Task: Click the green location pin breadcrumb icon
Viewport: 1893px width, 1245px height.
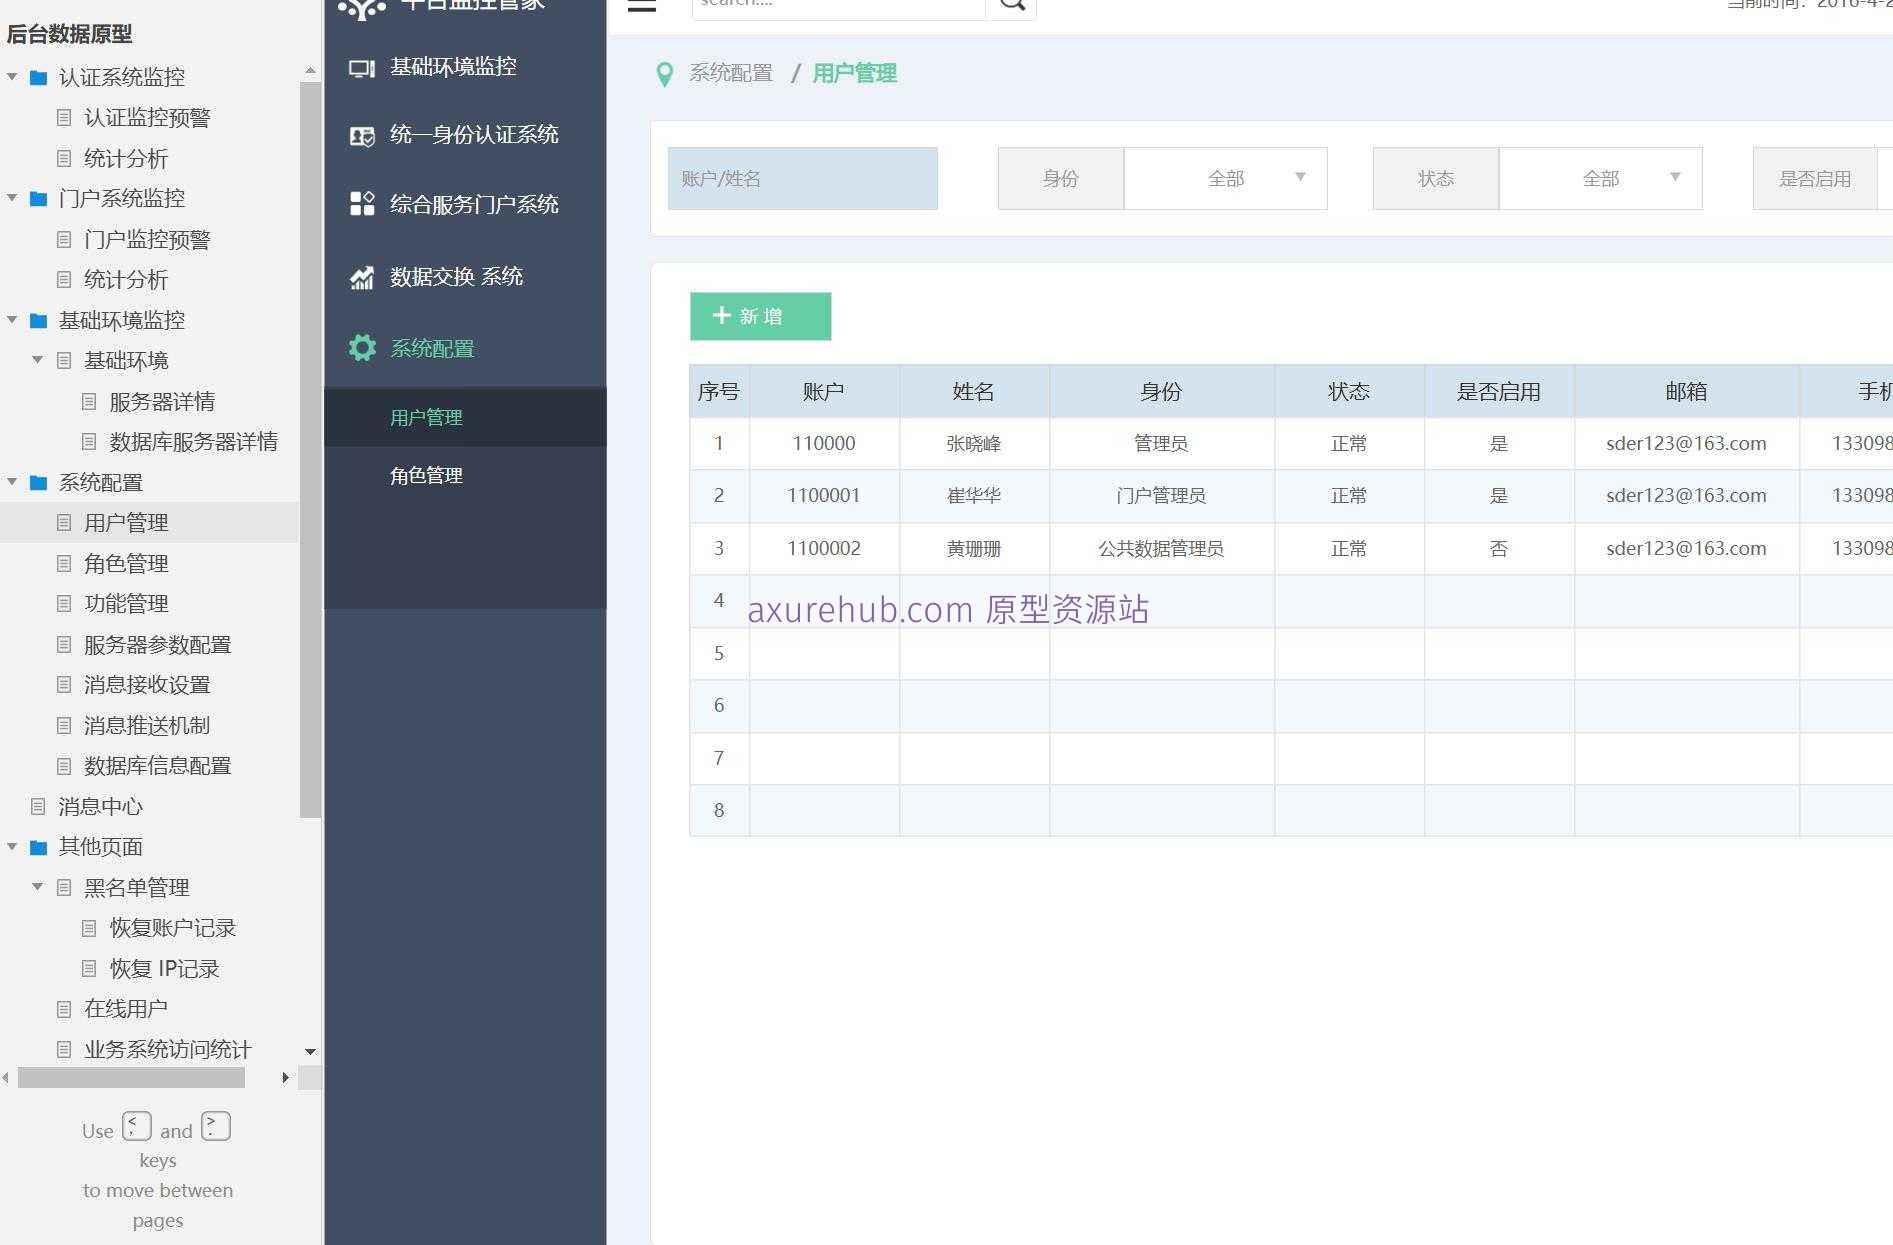Action: 664,73
